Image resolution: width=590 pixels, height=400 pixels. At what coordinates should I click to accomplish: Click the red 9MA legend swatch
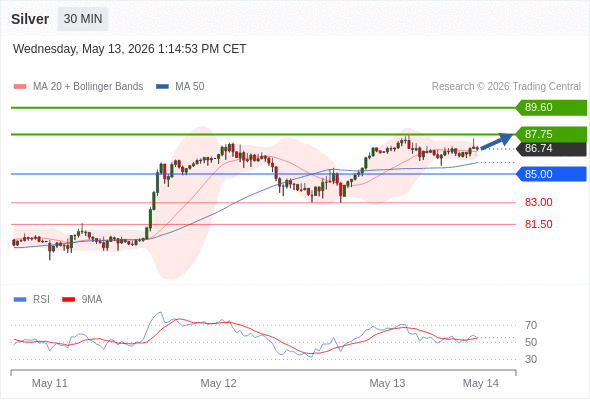68,300
